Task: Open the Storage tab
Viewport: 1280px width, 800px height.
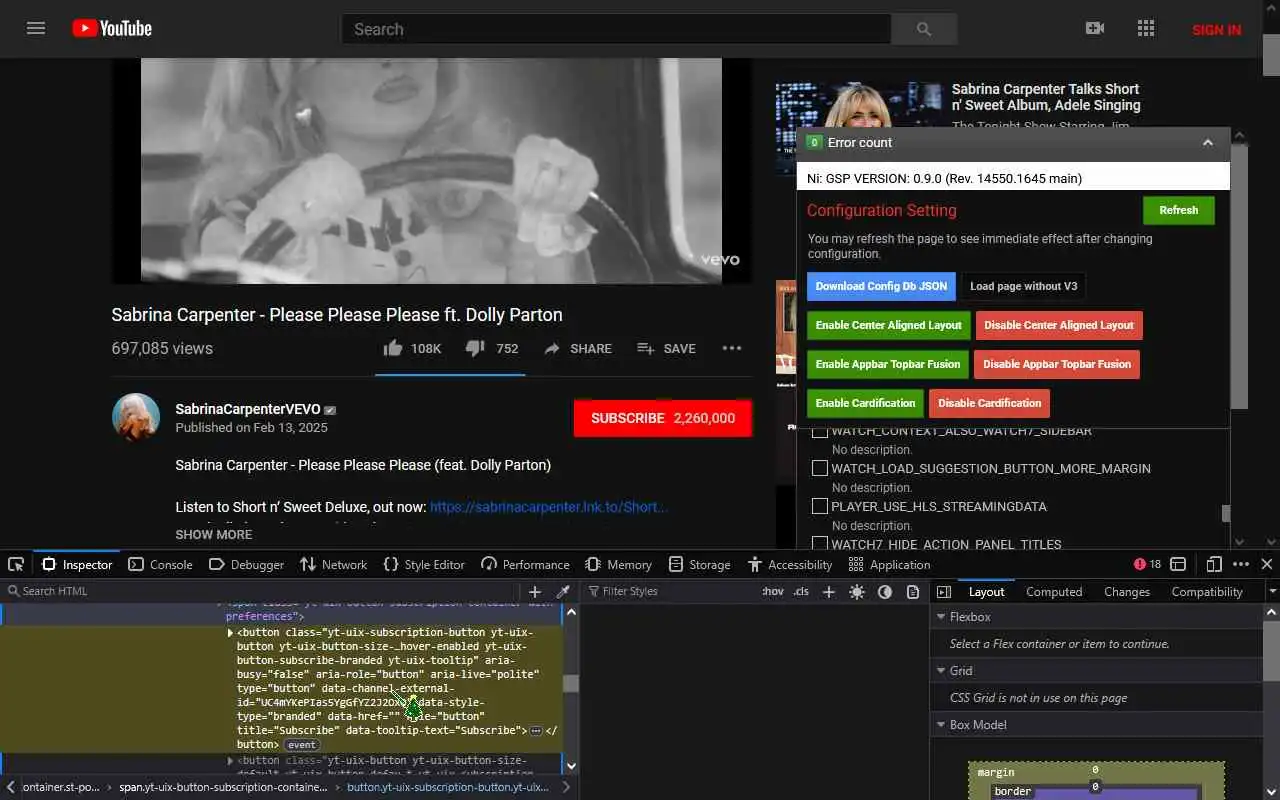Action: coord(699,564)
